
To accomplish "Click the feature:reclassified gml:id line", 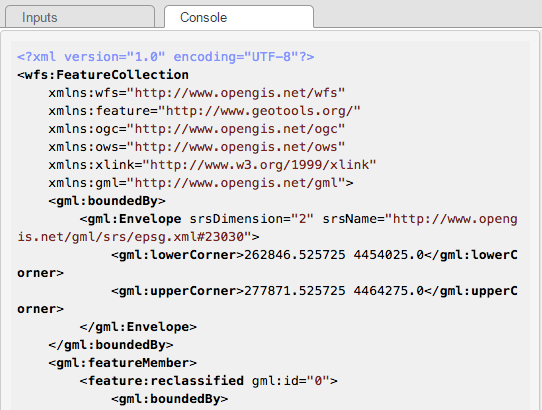I will coord(208,381).
